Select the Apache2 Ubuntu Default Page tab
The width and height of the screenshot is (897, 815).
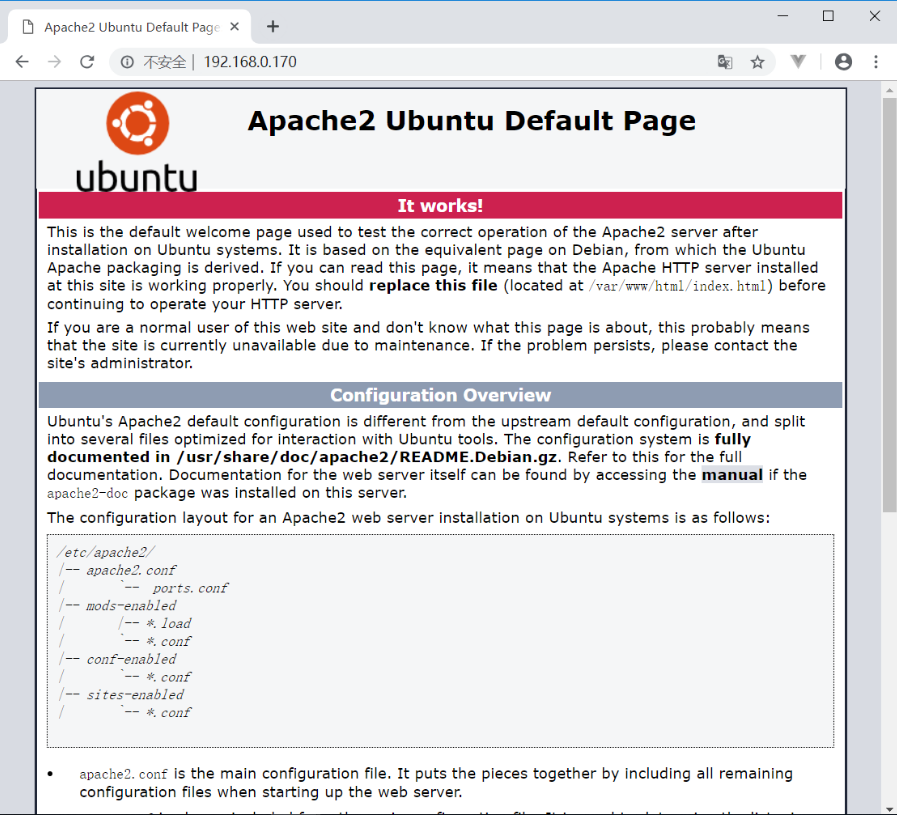click(129, 27)
